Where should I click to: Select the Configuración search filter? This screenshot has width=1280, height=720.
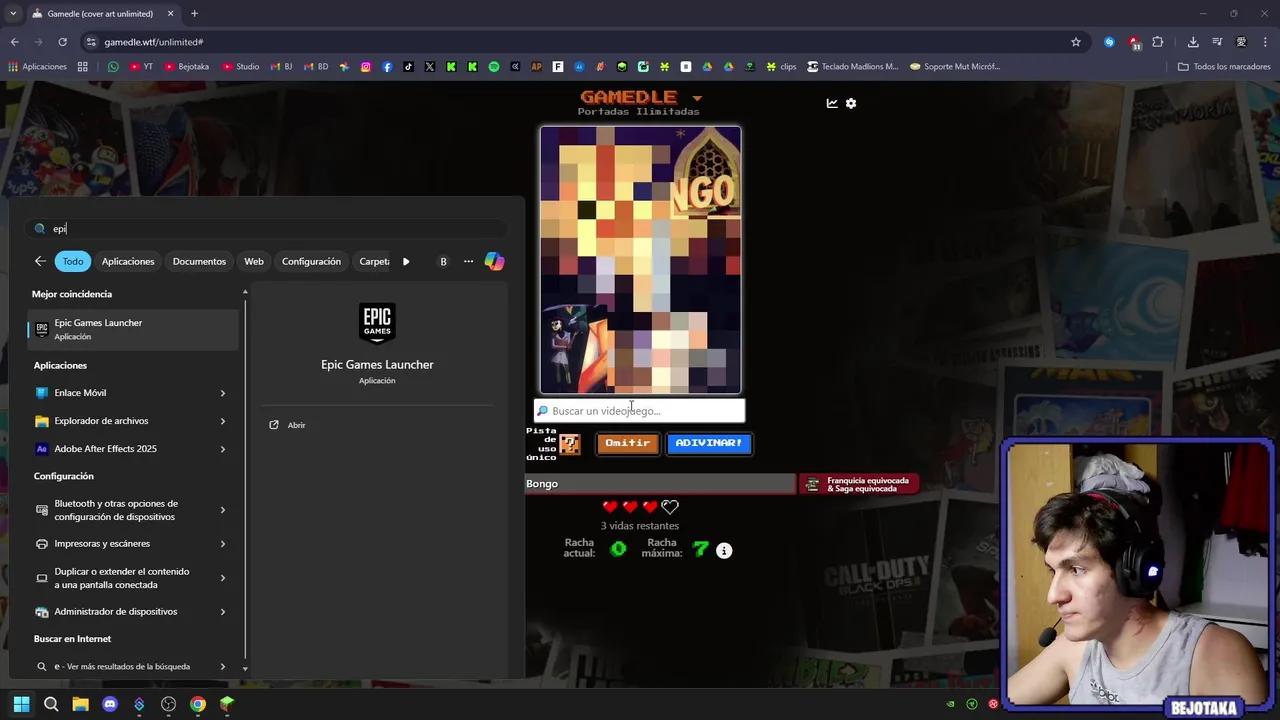click(311, 261)
